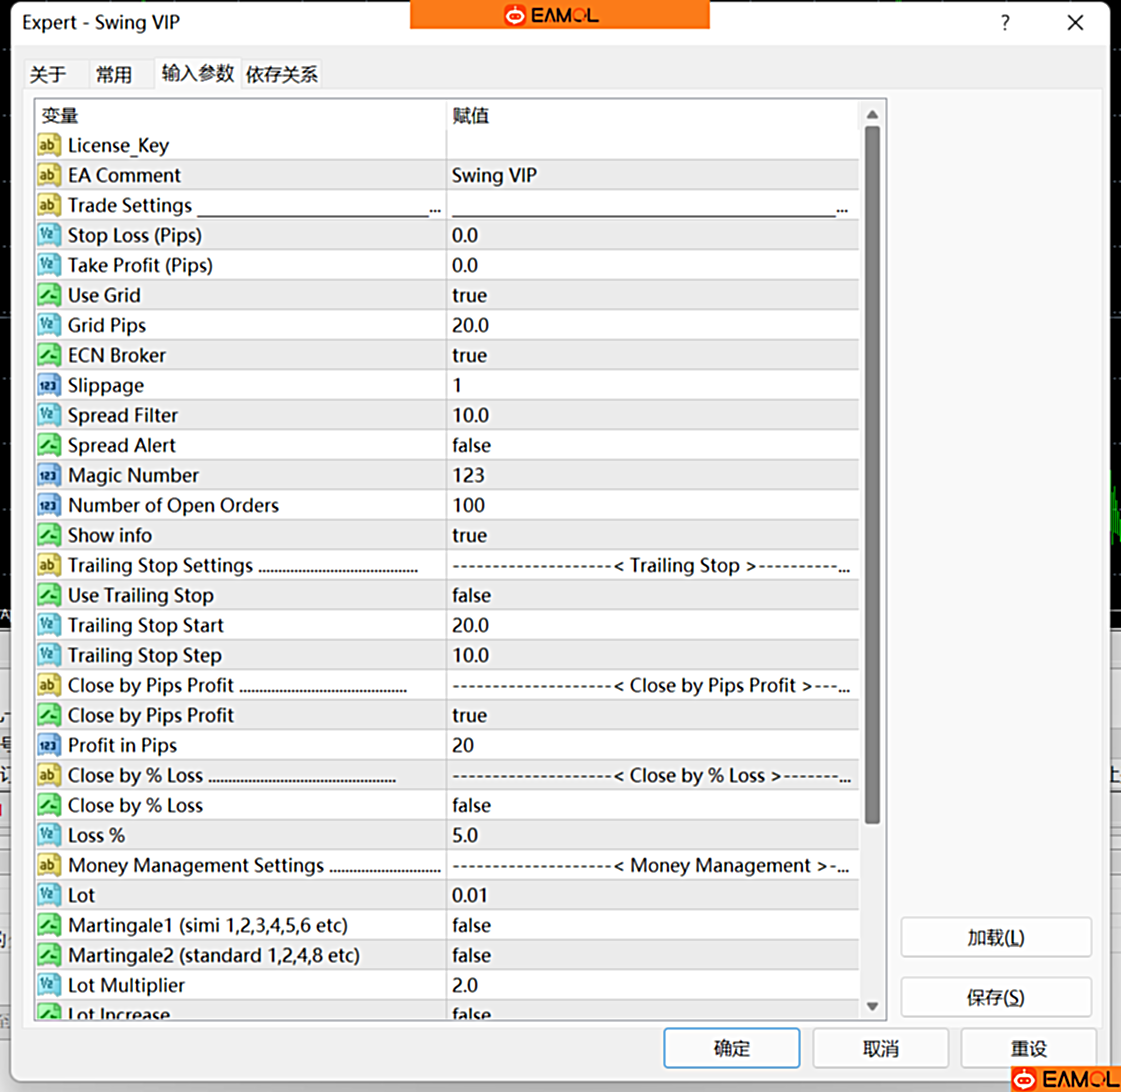The image size is (1121, 1092).
Task: Click the License_Key string type icon
Action: 49,145
